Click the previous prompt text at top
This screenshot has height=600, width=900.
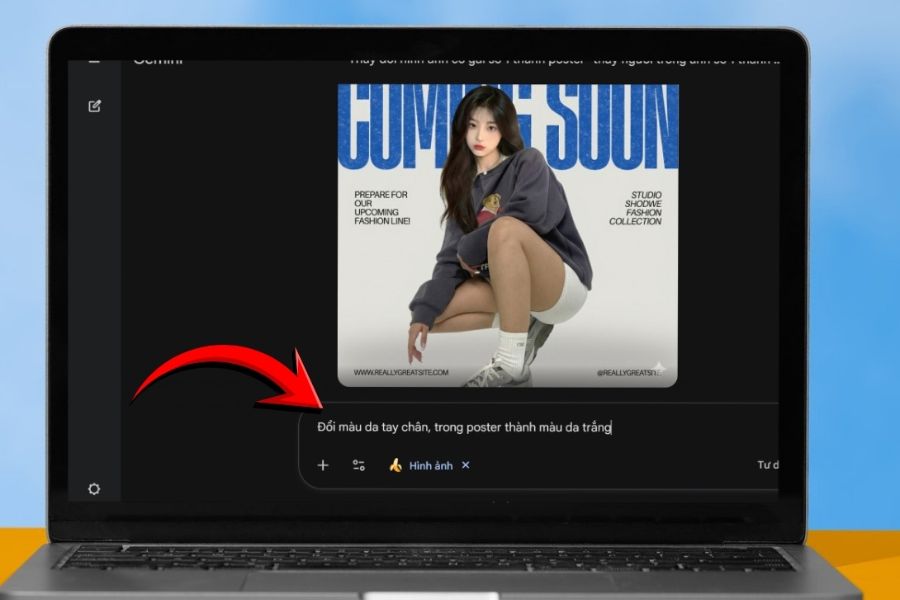tap(560, 62)
